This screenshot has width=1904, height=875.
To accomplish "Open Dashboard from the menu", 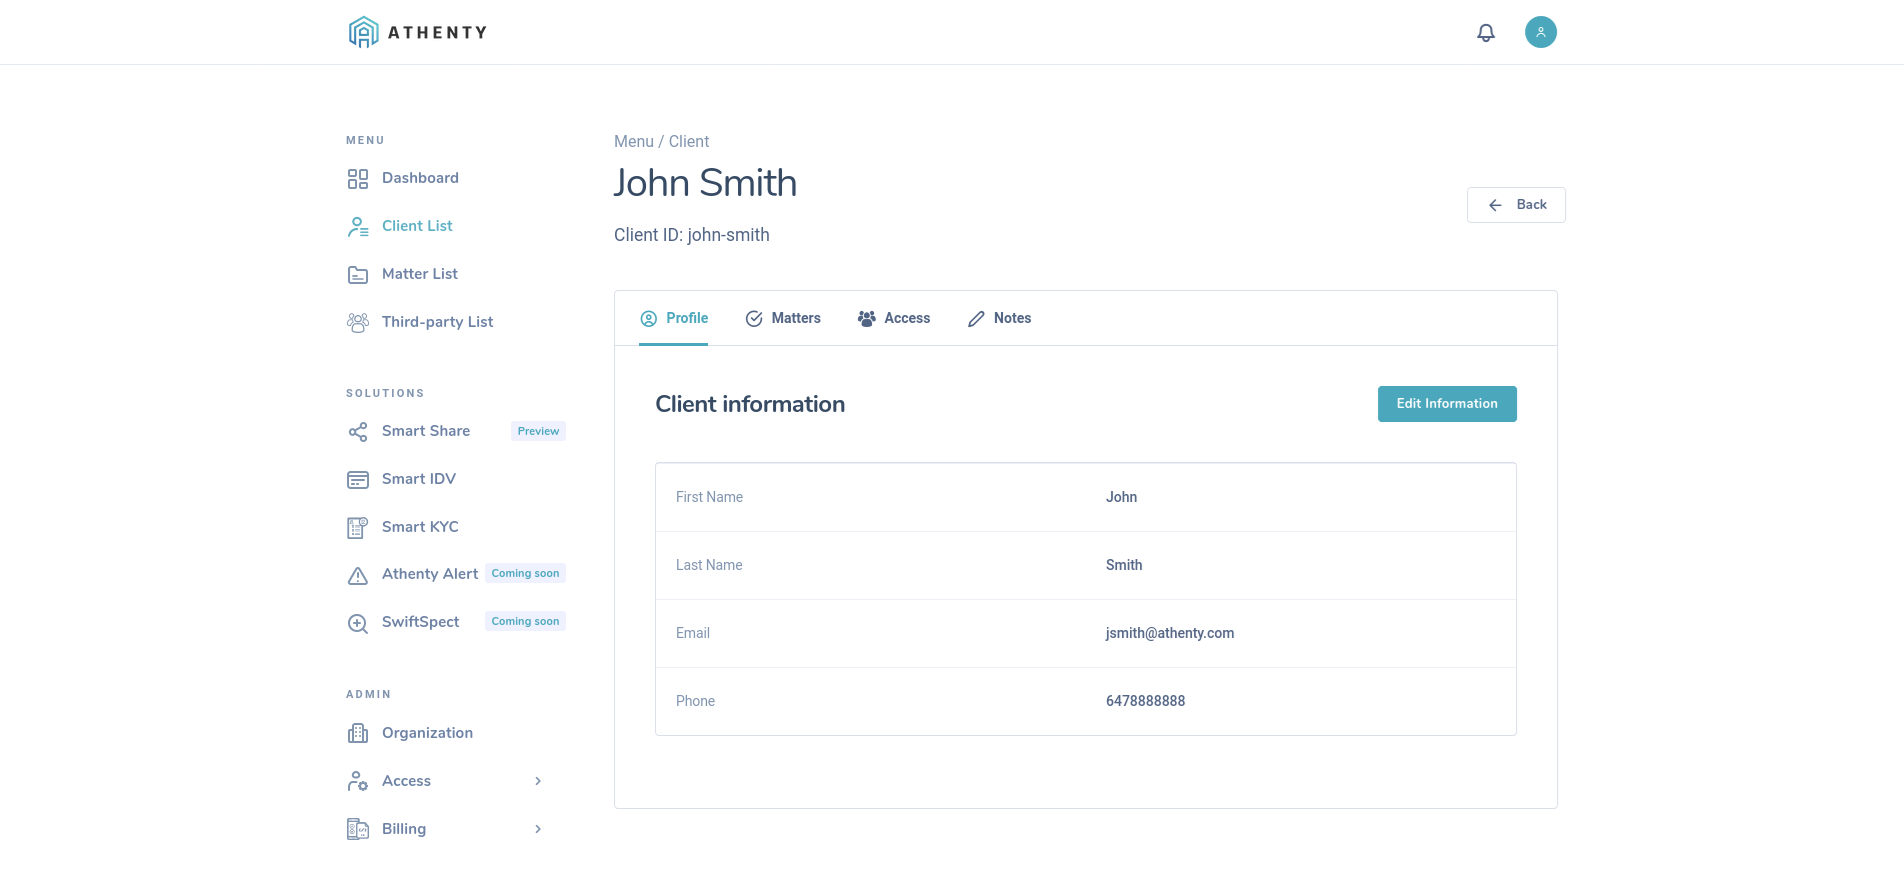I will click(x=420, y=178).
